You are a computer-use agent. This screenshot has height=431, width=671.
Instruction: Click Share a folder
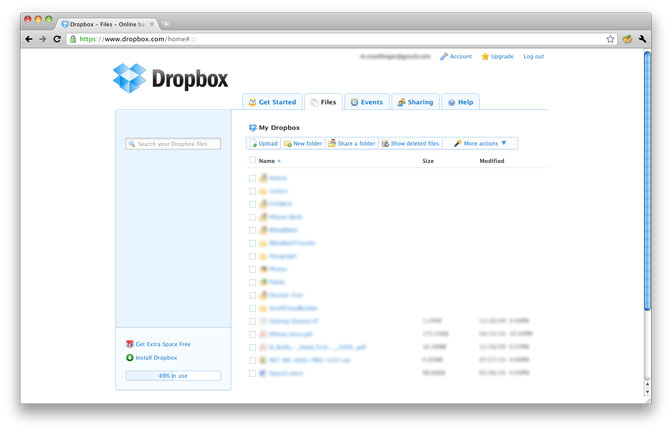(352, 143)
